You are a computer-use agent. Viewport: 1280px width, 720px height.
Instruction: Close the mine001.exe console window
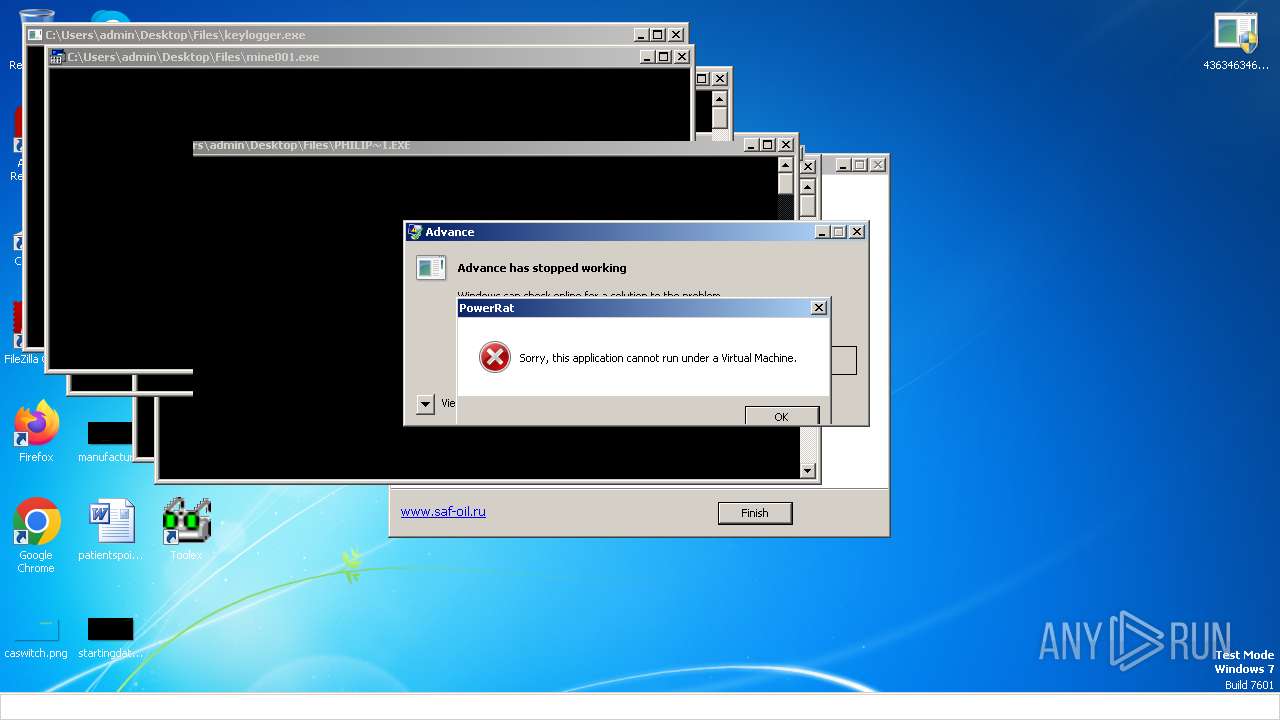tap(682, 57)
